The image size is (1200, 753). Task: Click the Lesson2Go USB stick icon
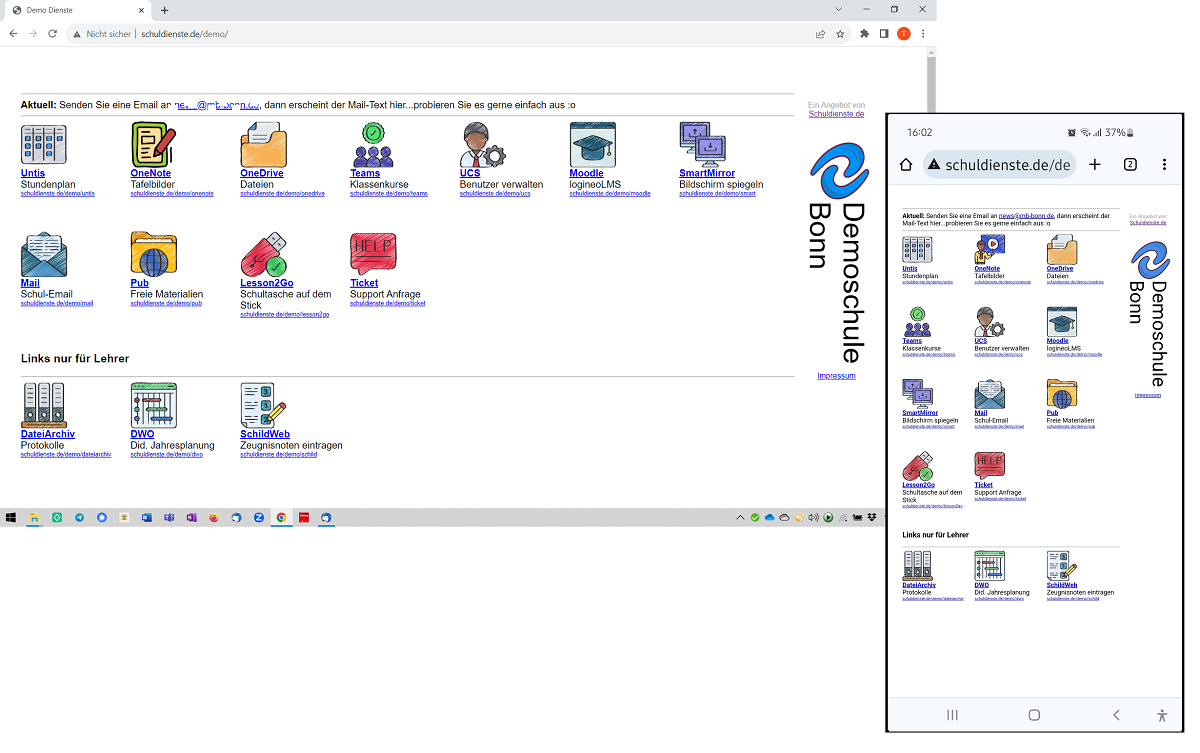(263, 255)
